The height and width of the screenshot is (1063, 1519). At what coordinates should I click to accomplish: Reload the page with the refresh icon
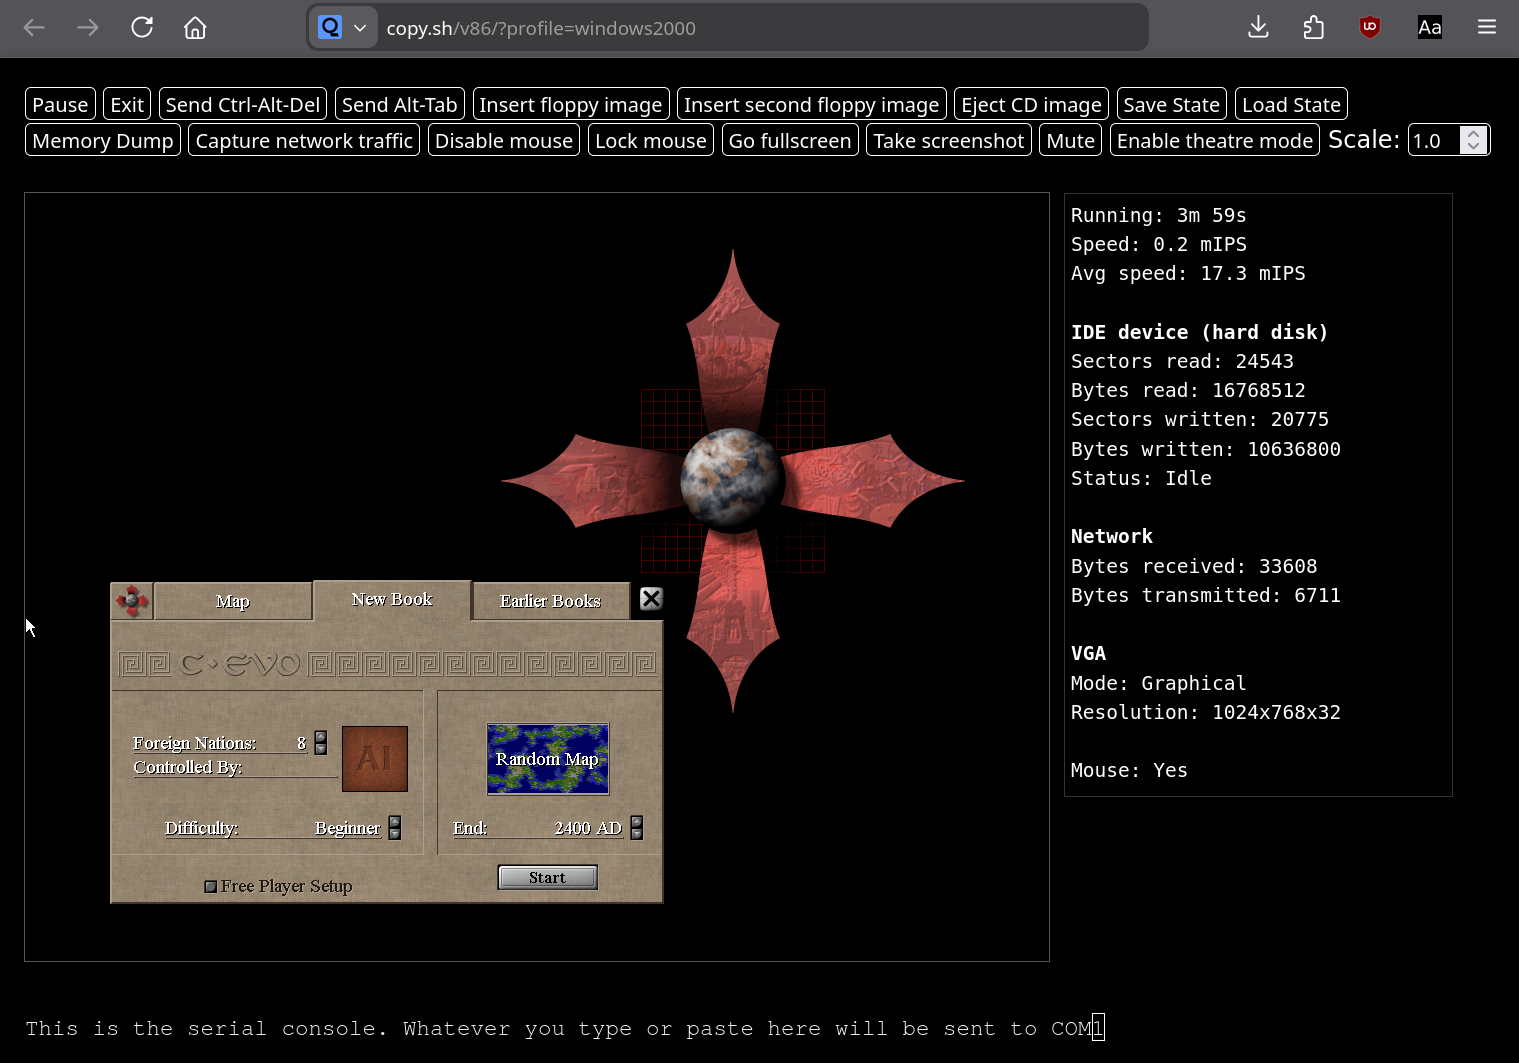[142, 28]
